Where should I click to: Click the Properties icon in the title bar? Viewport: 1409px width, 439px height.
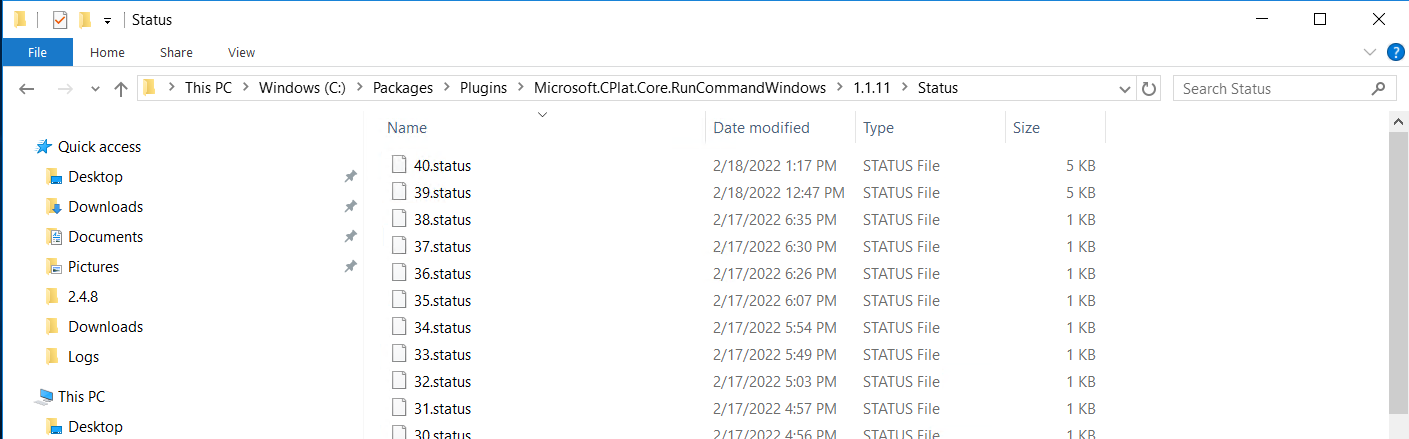coord(60,20)
